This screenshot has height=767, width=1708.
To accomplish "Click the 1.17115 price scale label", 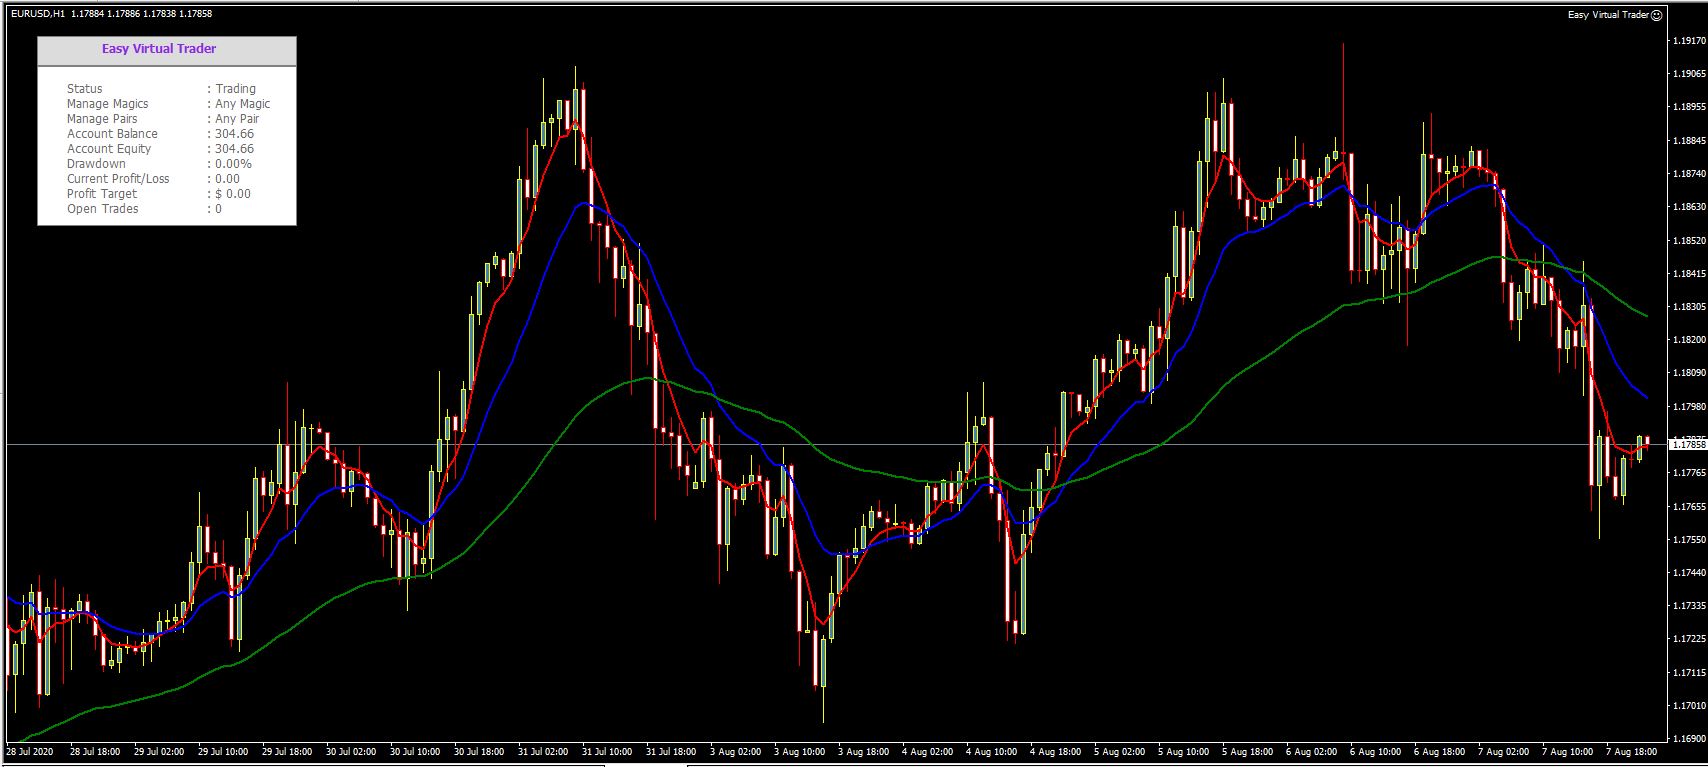I will [1688, 673].
